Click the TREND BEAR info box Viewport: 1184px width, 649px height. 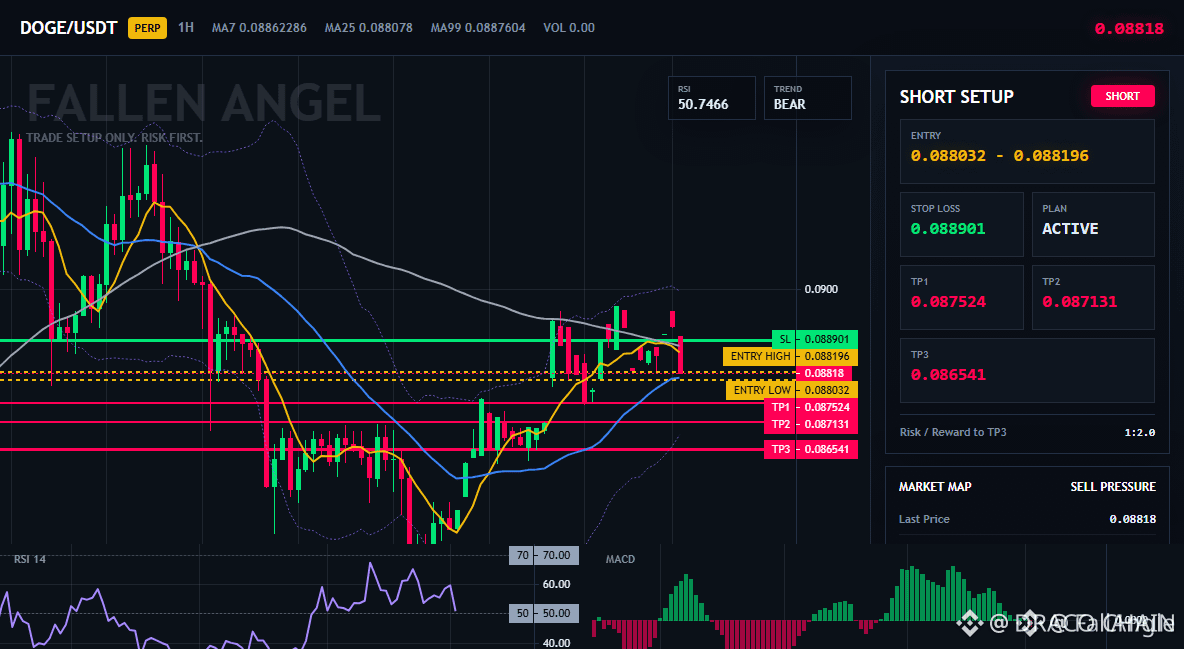tap(807, 97)
